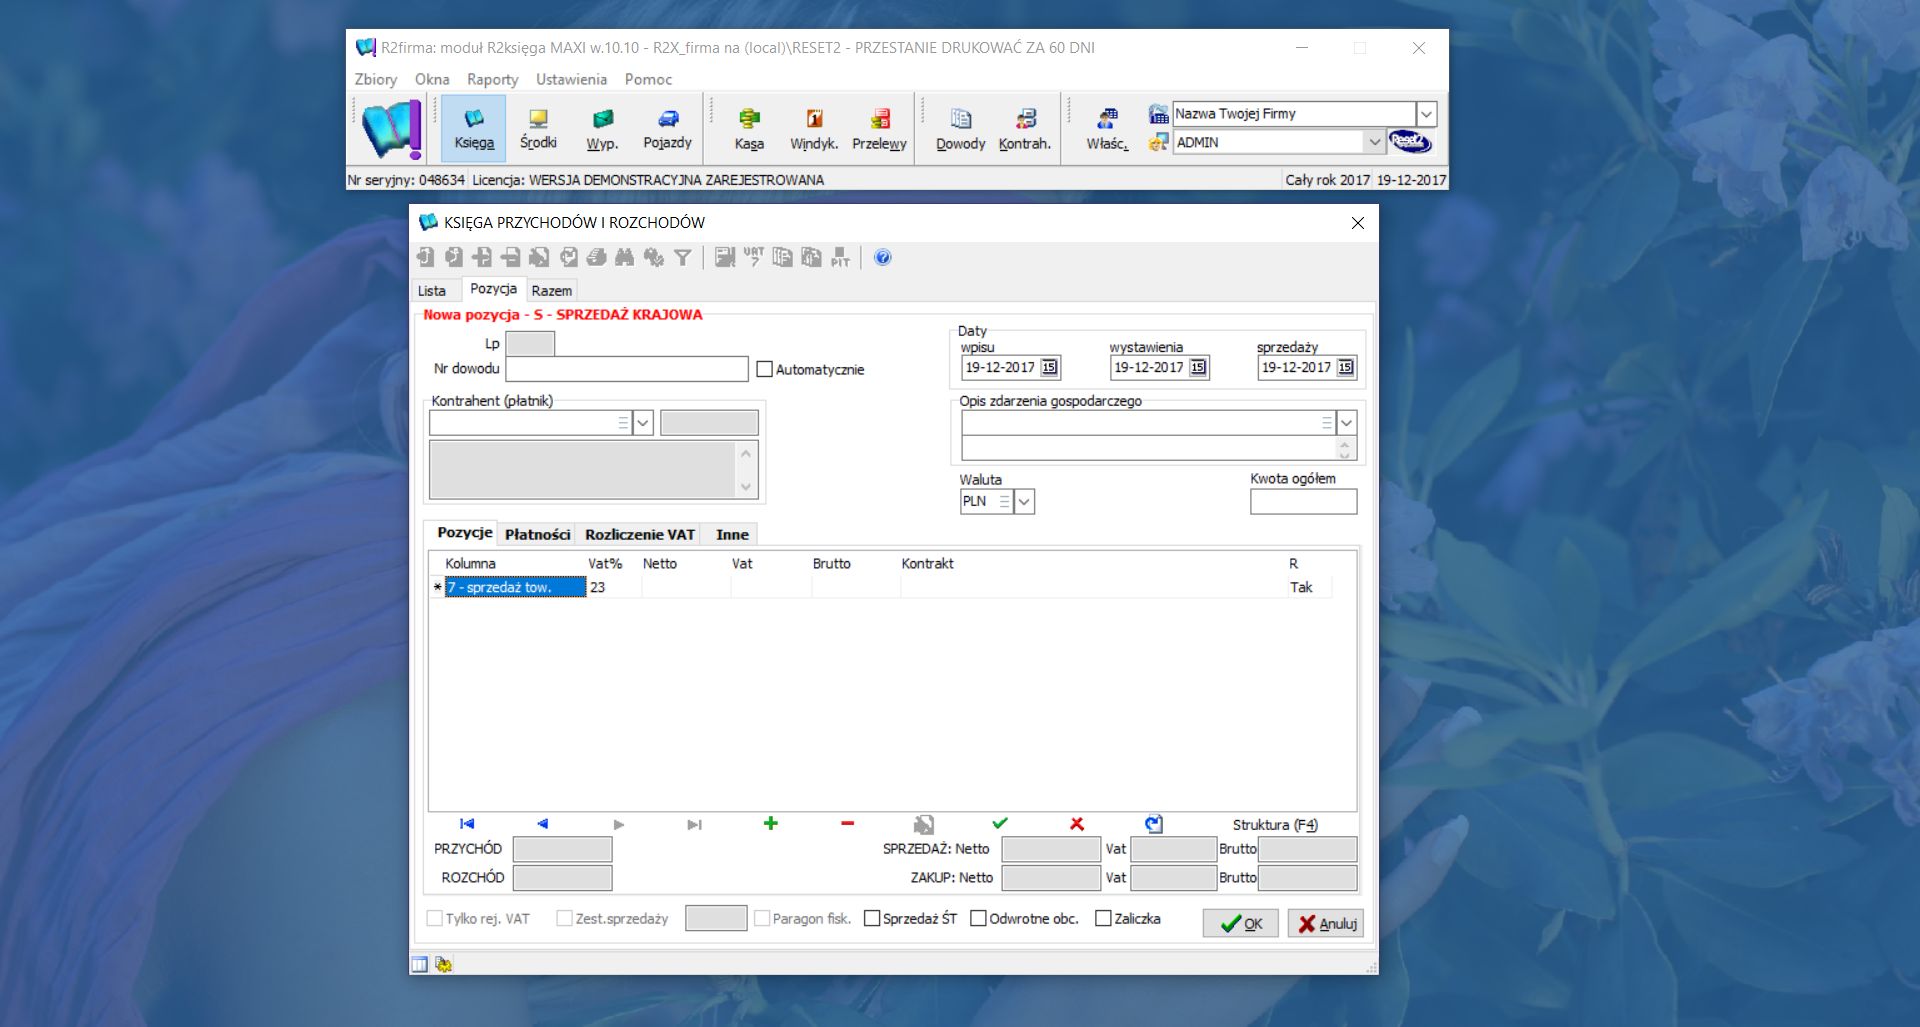Open the Waluta PLN dropdown

[1023, 501]
